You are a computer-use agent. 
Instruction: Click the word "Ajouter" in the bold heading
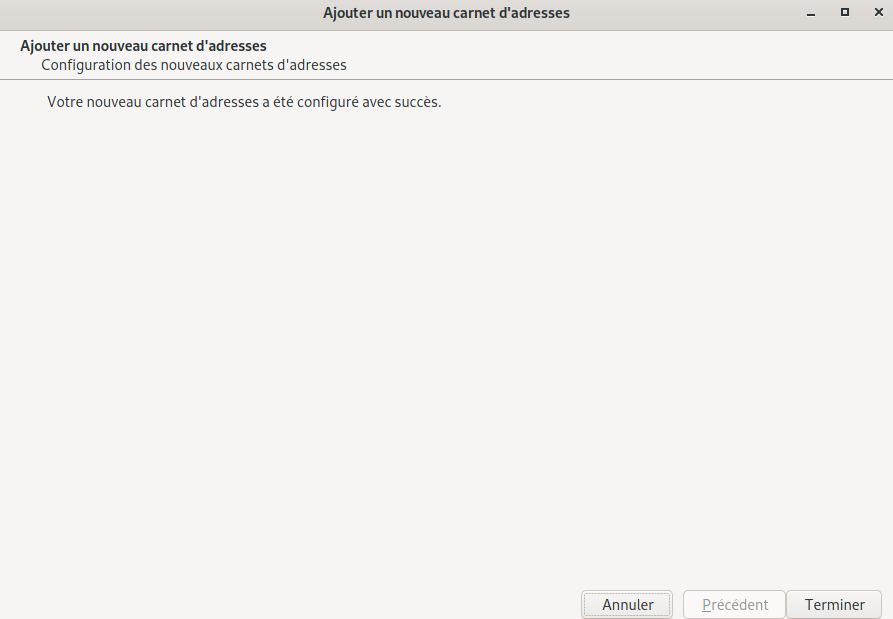pyautogui.click(x=45, y=46)
